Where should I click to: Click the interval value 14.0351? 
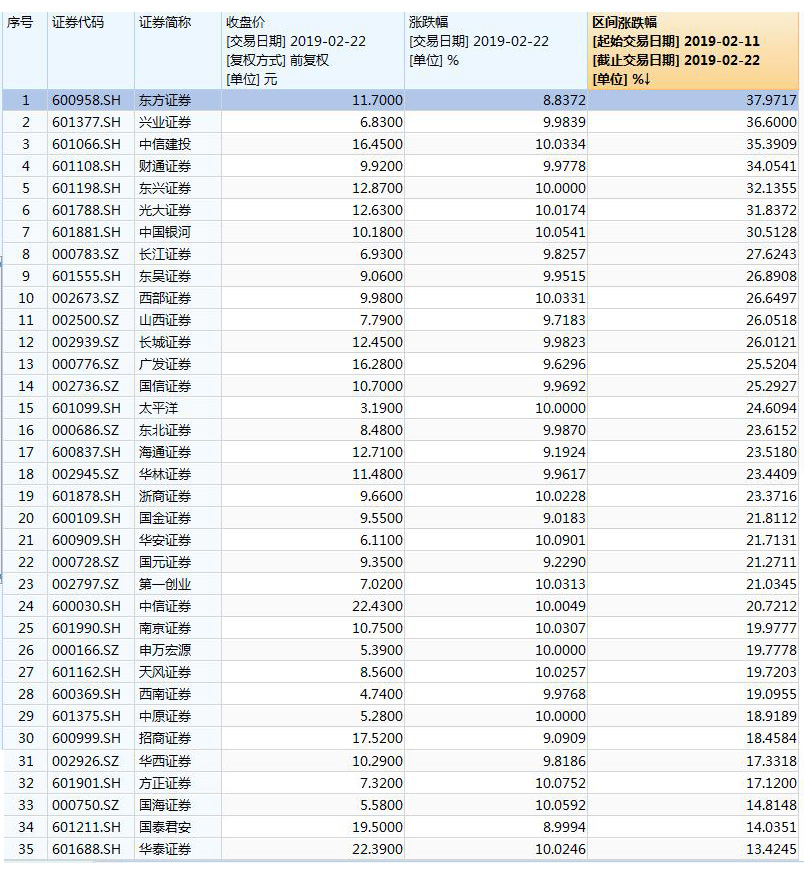(771, 827)
